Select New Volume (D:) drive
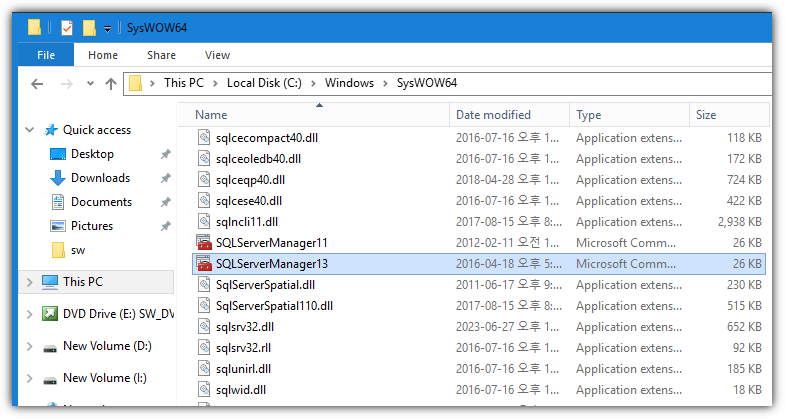This screenshot has height=419, width=785. (x=107, y=346)
